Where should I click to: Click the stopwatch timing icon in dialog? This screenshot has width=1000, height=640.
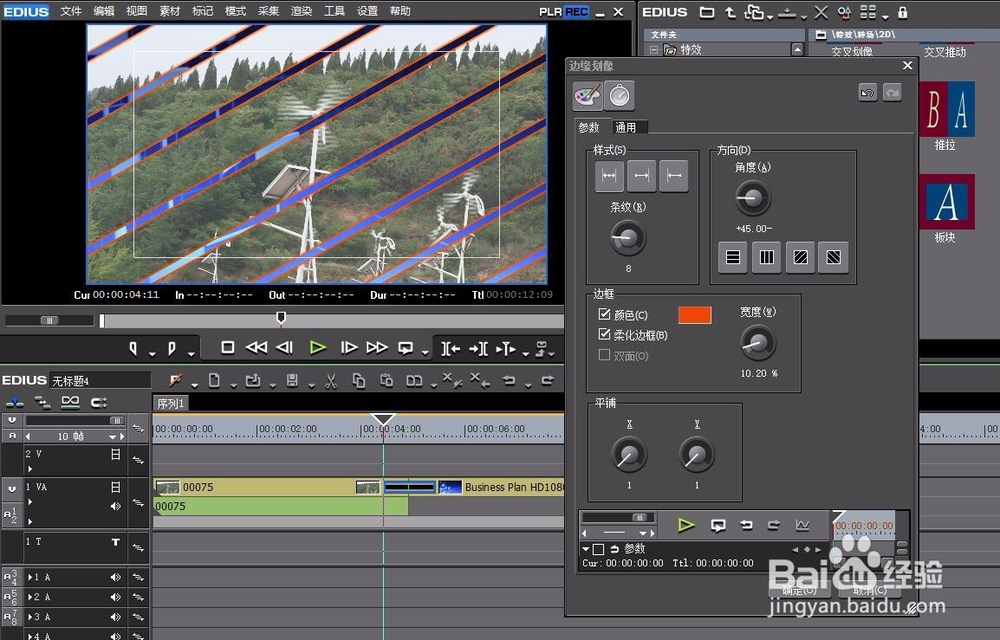(619, 96)
